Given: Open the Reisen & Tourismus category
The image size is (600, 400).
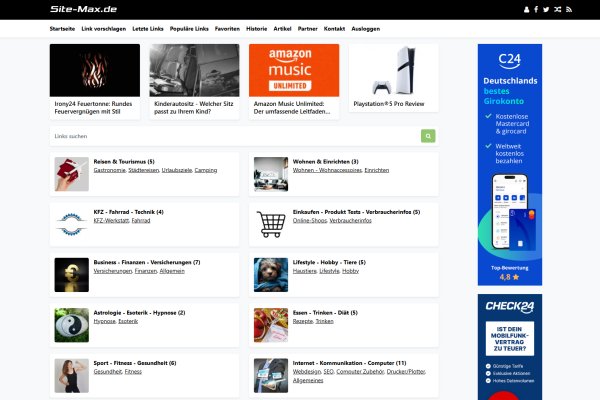Looking at the screenshot, I should [123, 161].
